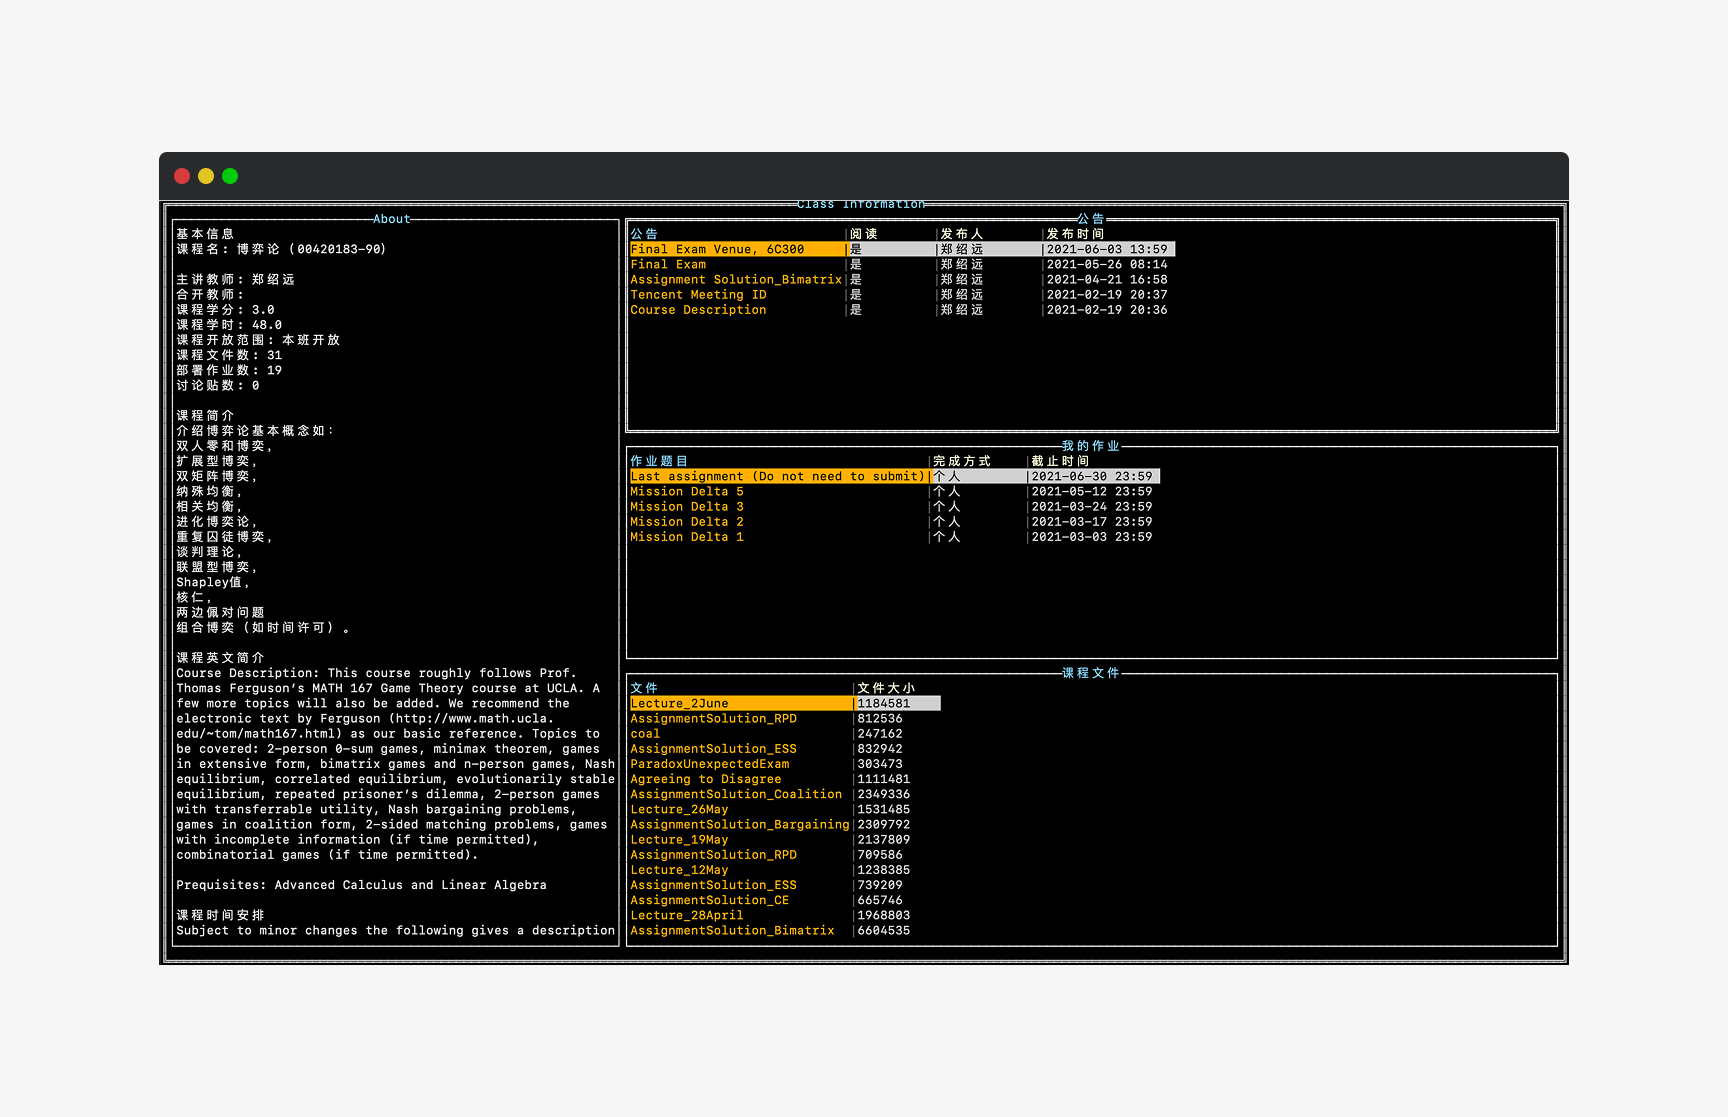Open the Mission Delta 5 assignment

(x=687, y=492)
